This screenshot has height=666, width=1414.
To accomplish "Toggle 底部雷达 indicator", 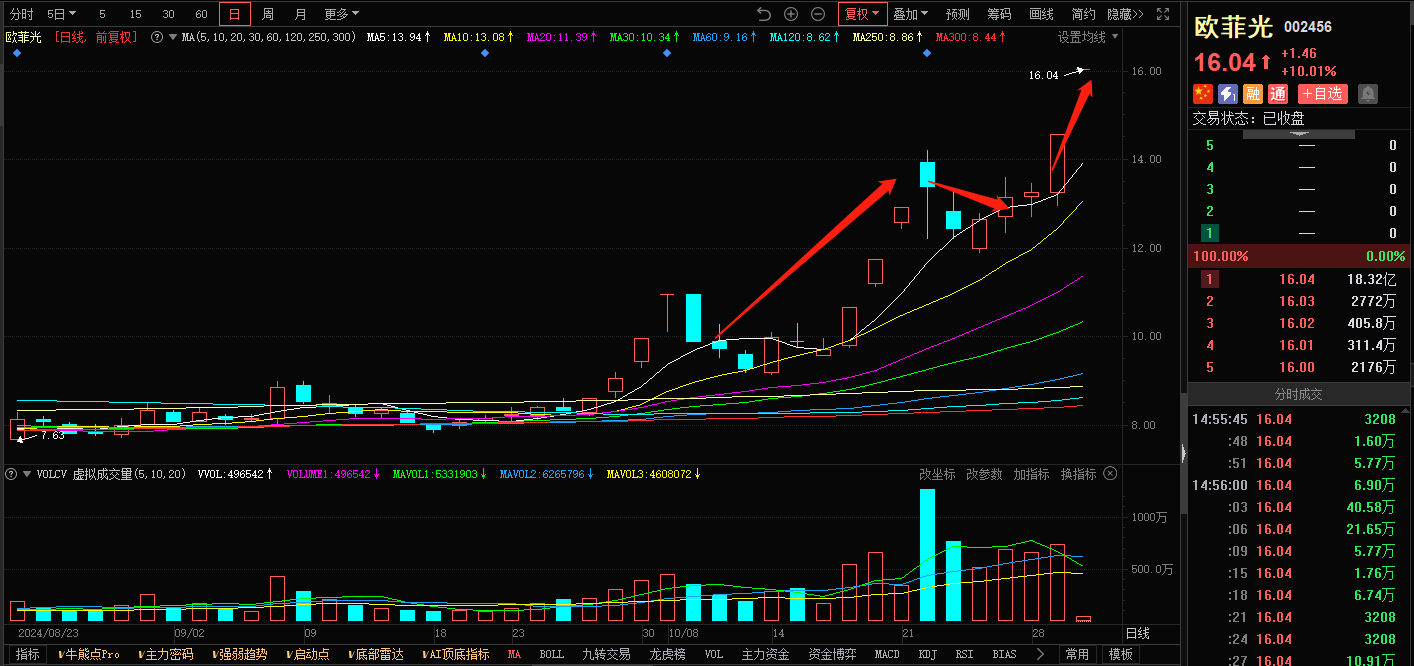I will coord(377,654).
